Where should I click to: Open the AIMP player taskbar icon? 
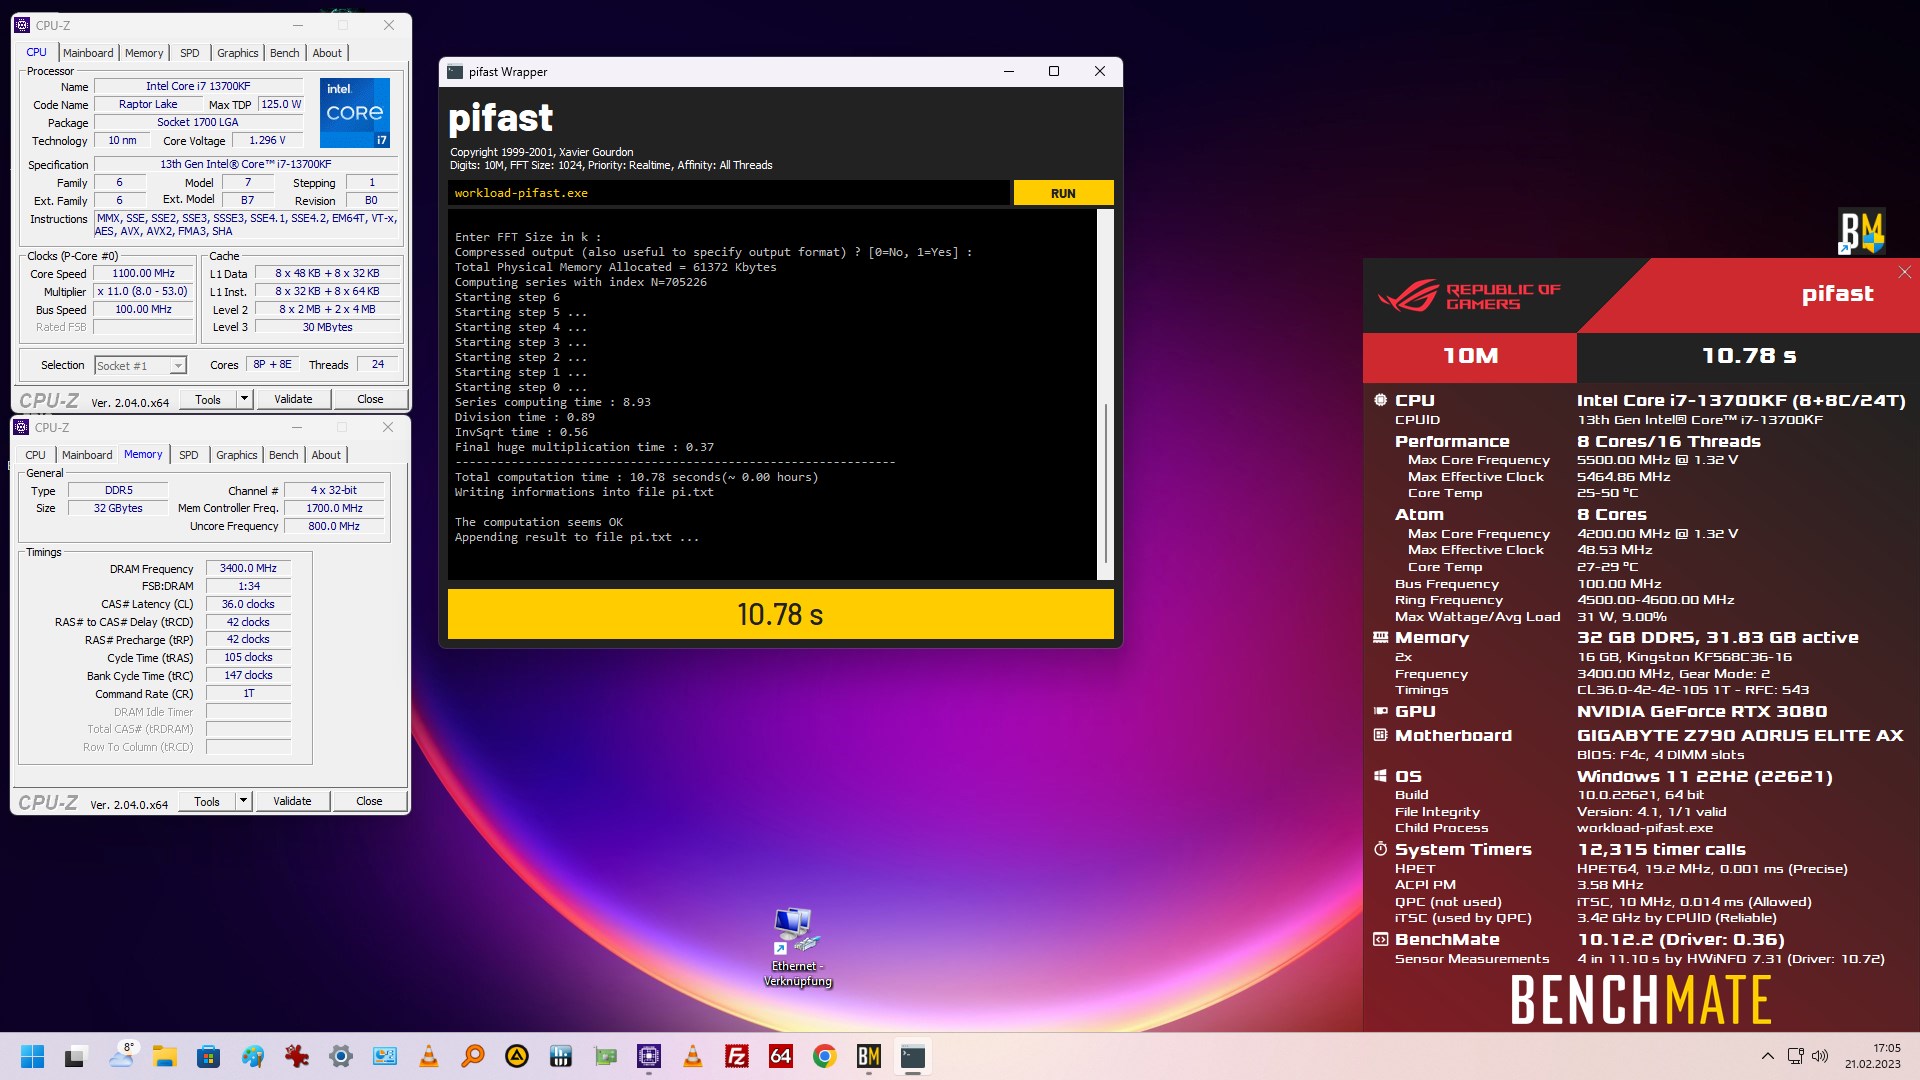(516, 1056)
